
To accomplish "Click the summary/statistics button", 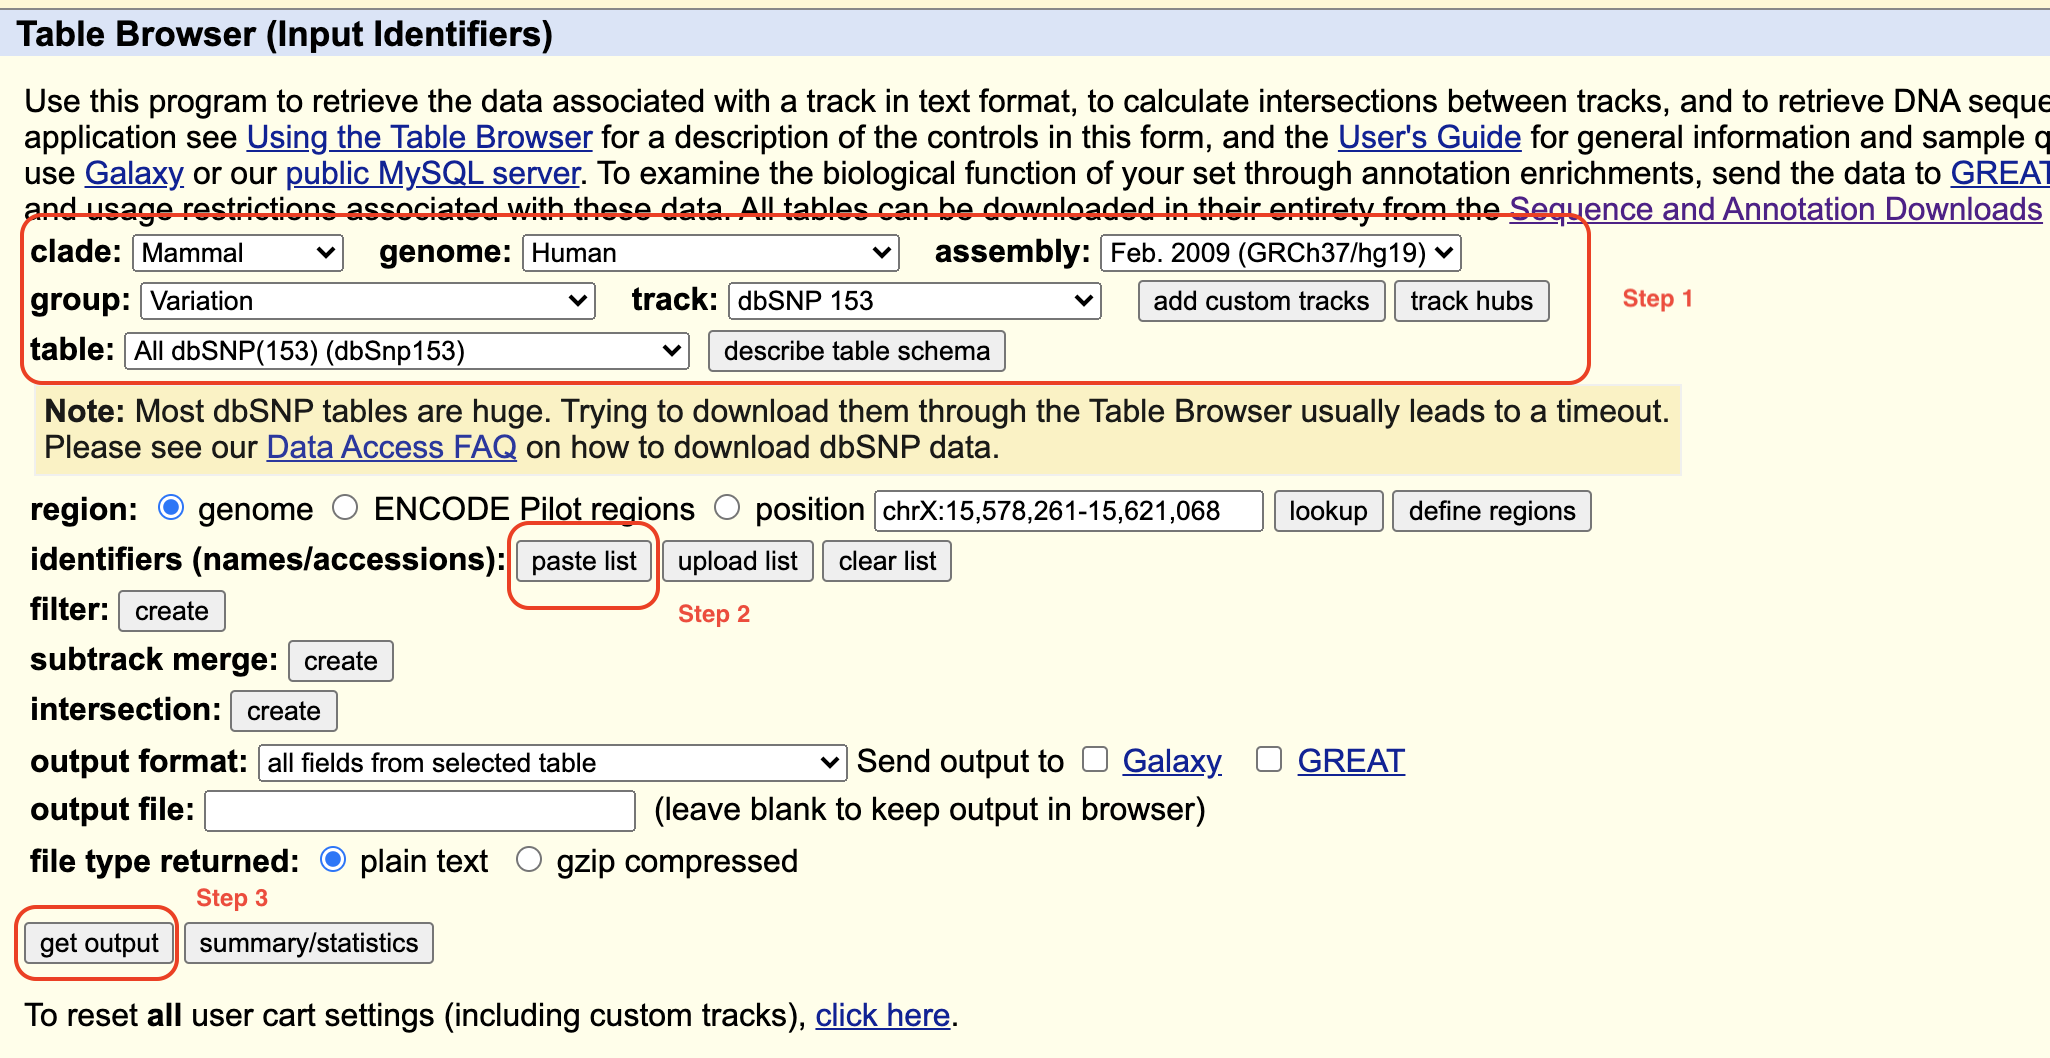I will click(x=308, y=942).
